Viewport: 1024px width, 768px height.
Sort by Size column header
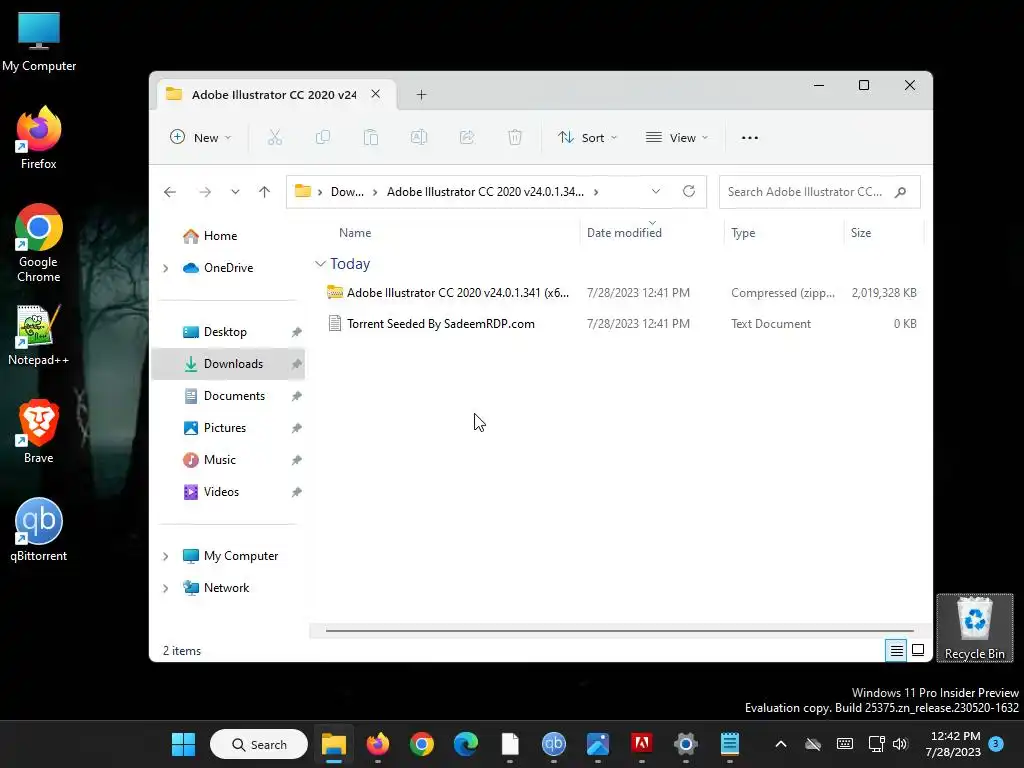pos(861,232)
